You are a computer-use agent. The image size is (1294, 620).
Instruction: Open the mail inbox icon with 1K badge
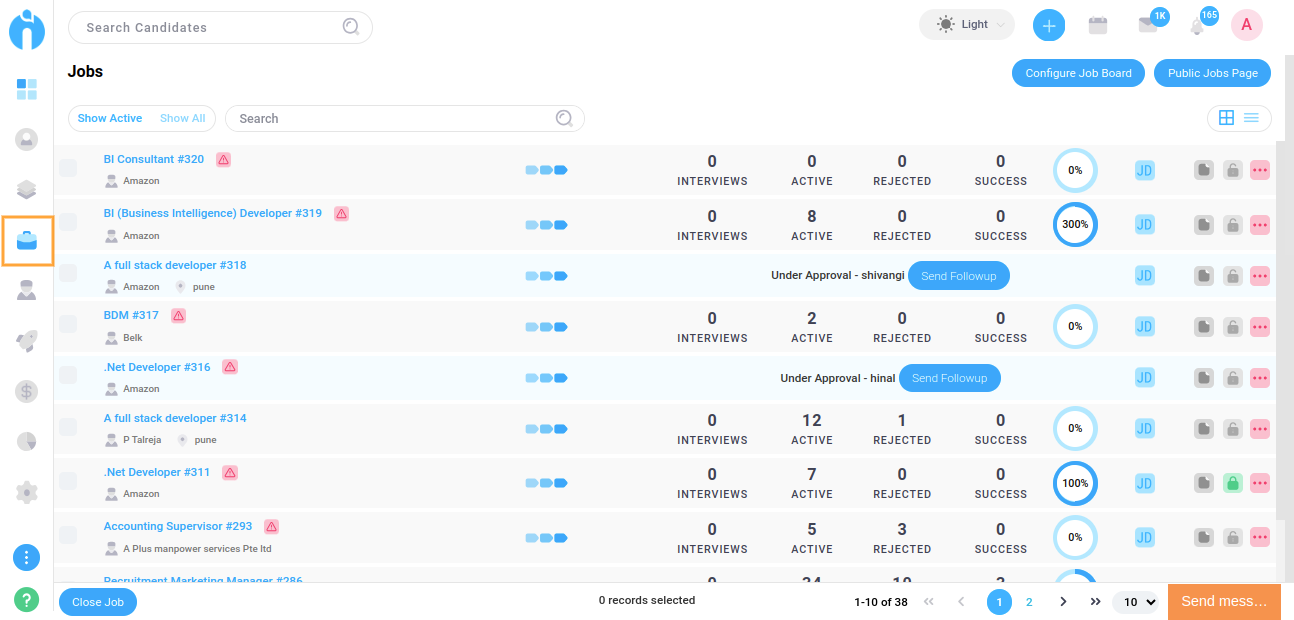[x=1148, y=26]
